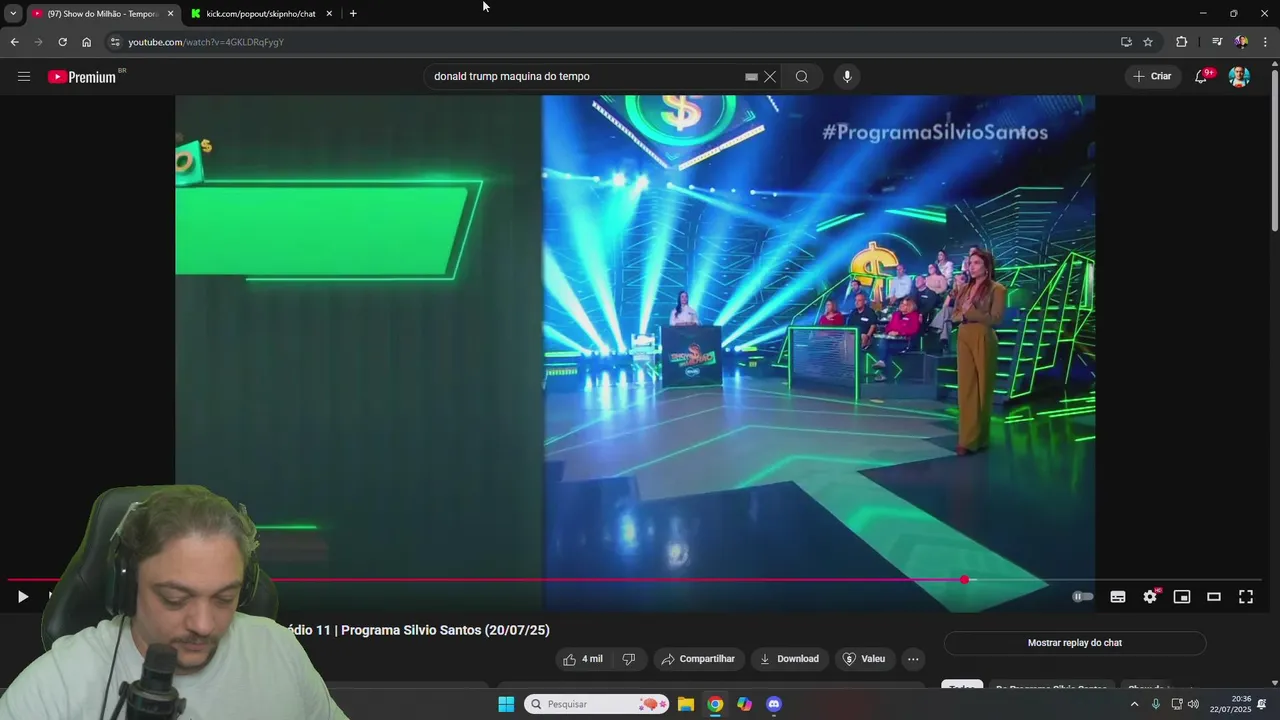This screenshot has width=1280, height=720.
Task: Like the video (4 mil)
Action: (583, 659)
